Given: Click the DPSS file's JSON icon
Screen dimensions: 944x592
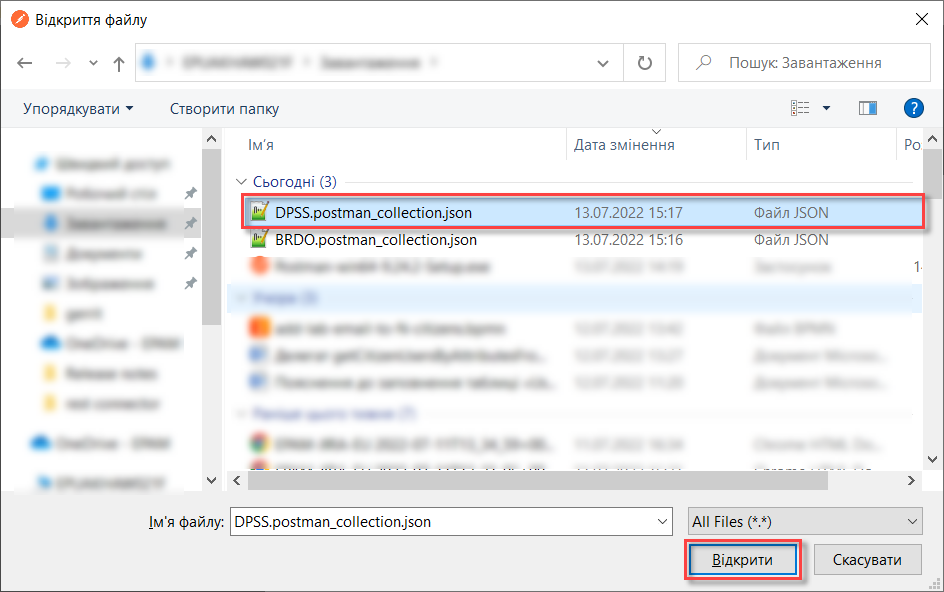Looking at the screenshot, I should 259,212.
